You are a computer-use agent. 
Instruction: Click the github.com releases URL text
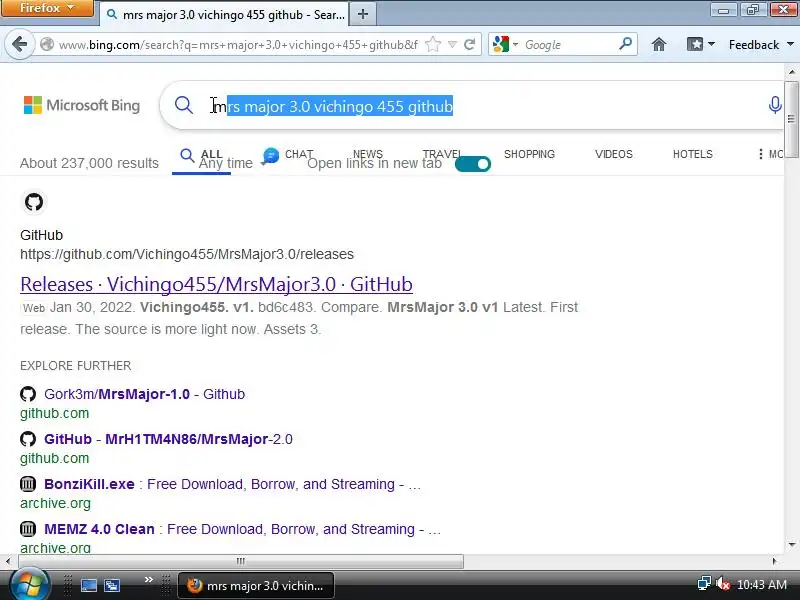click(187, 254)
